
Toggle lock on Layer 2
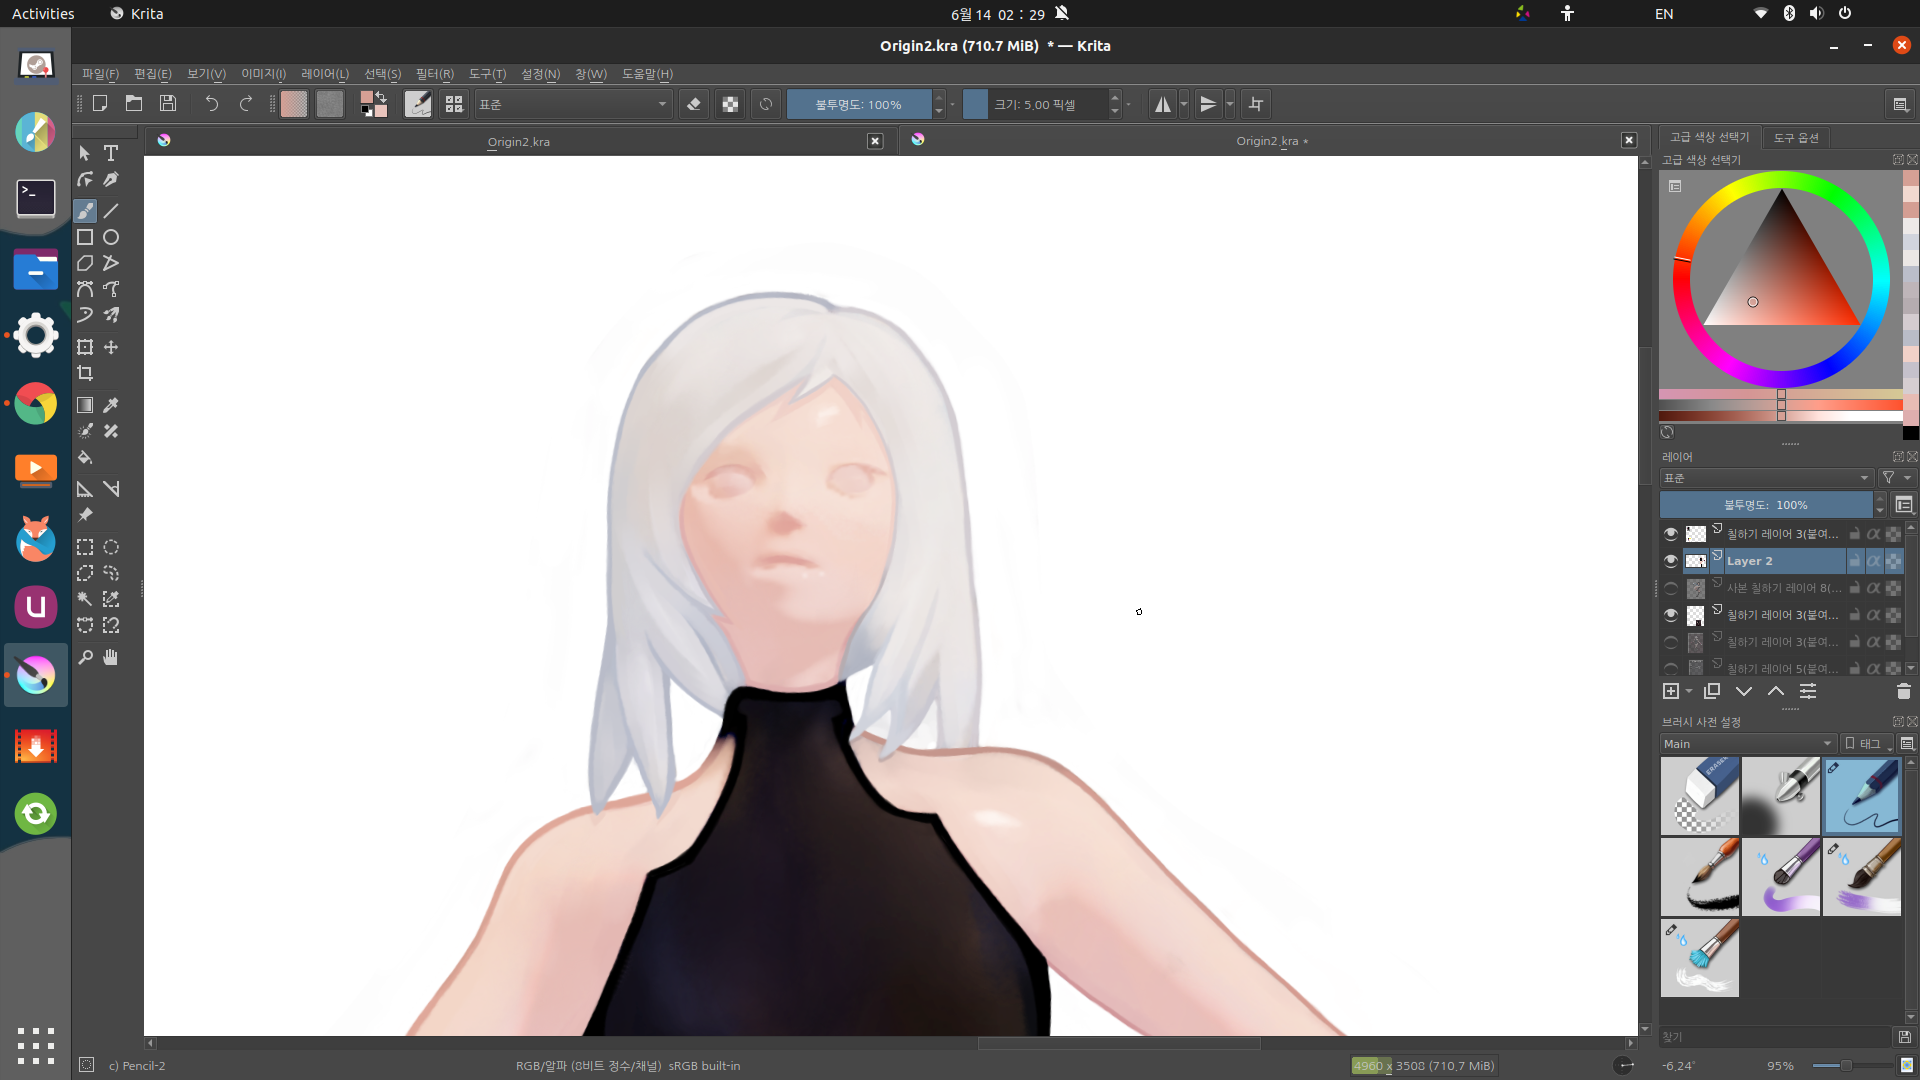click(x=1854, y=561)
